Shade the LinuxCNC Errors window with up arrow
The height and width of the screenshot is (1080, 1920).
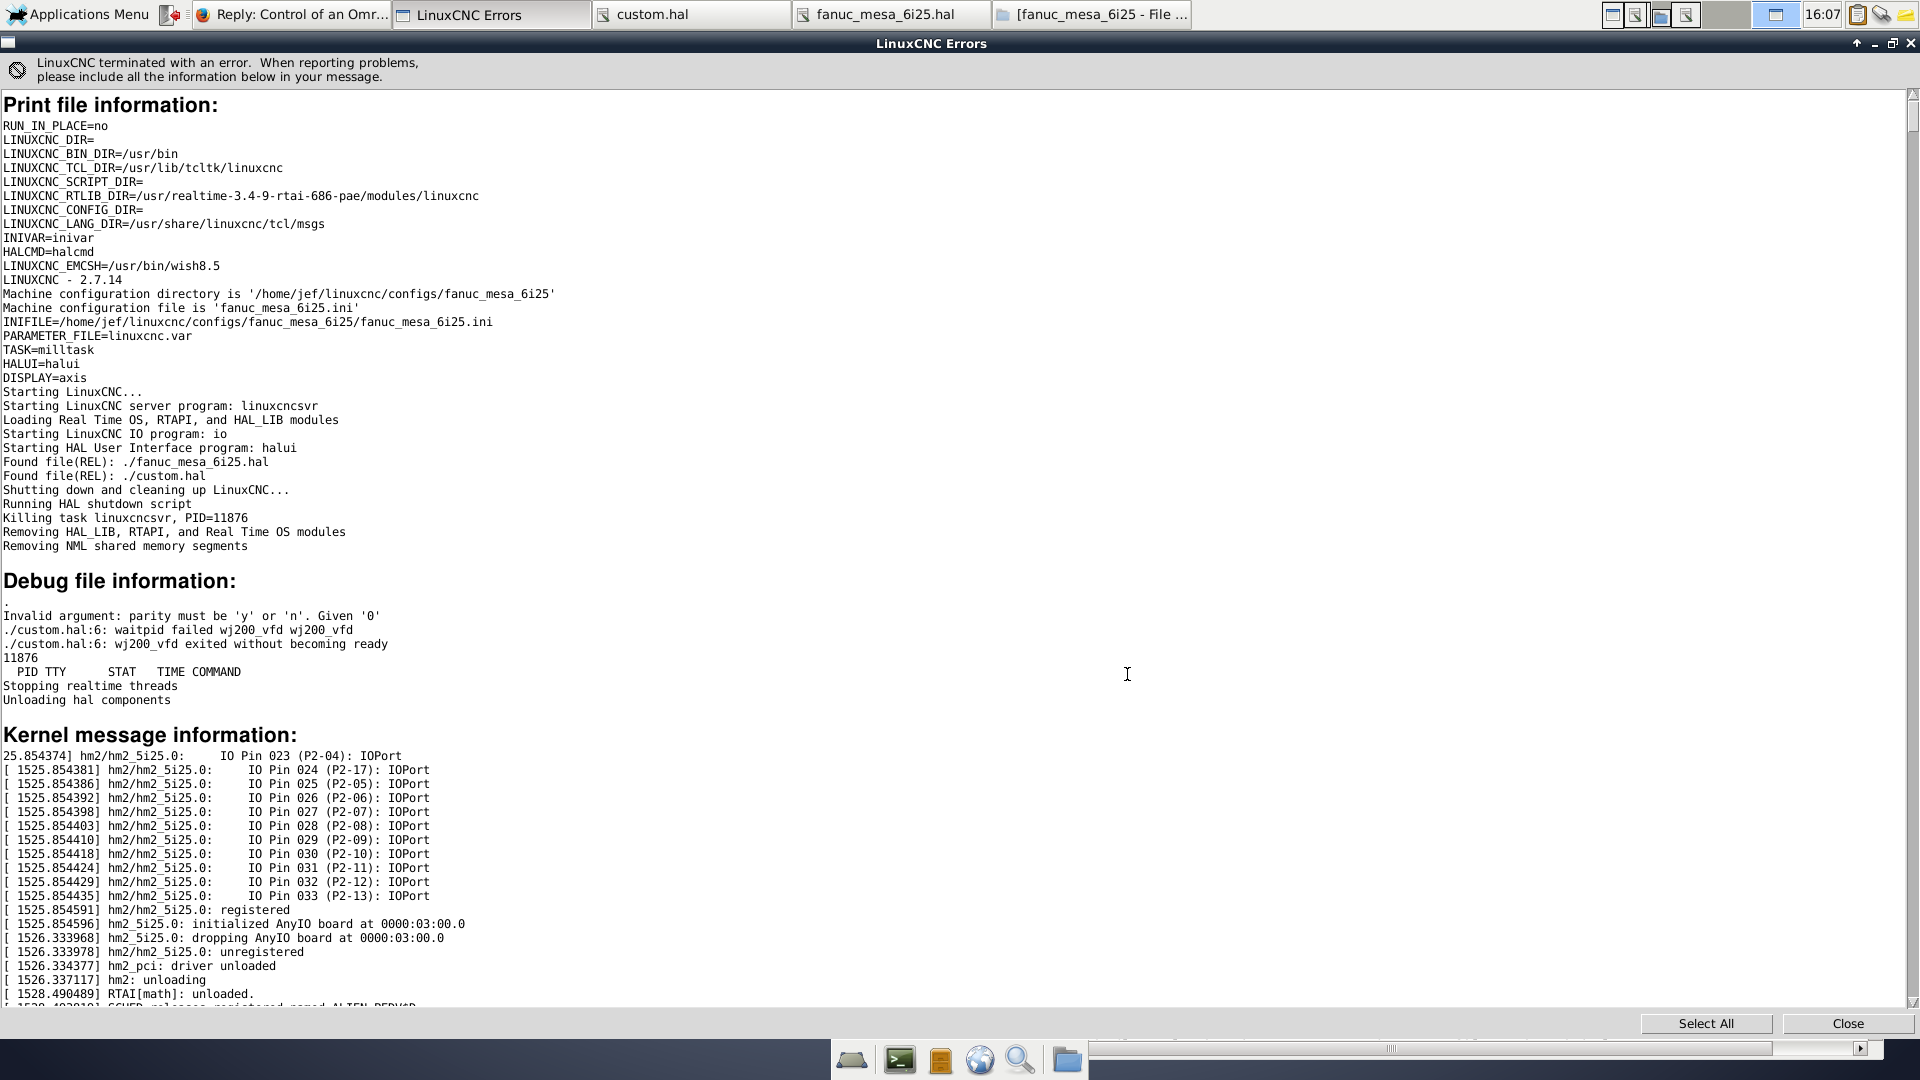click(1857, 43)
